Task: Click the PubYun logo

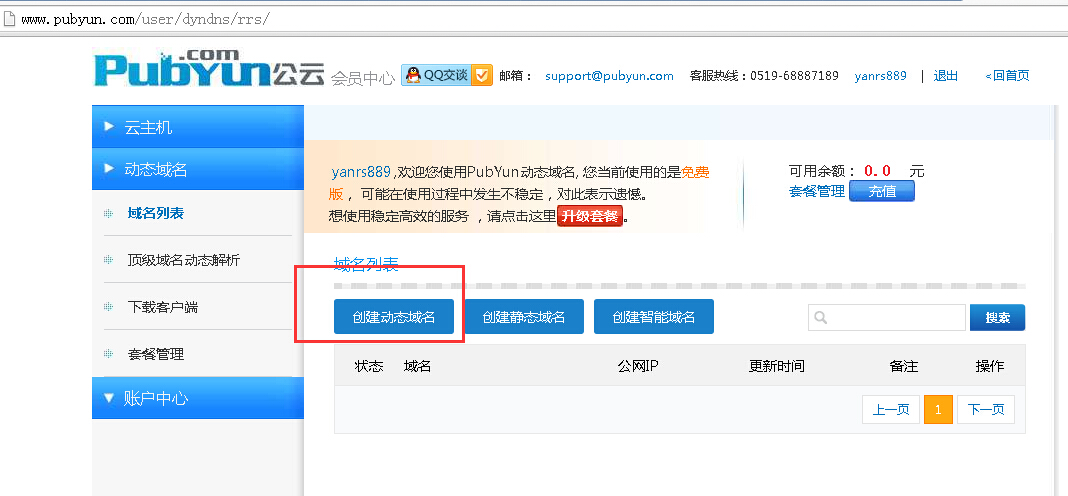Action: point(209,67)
